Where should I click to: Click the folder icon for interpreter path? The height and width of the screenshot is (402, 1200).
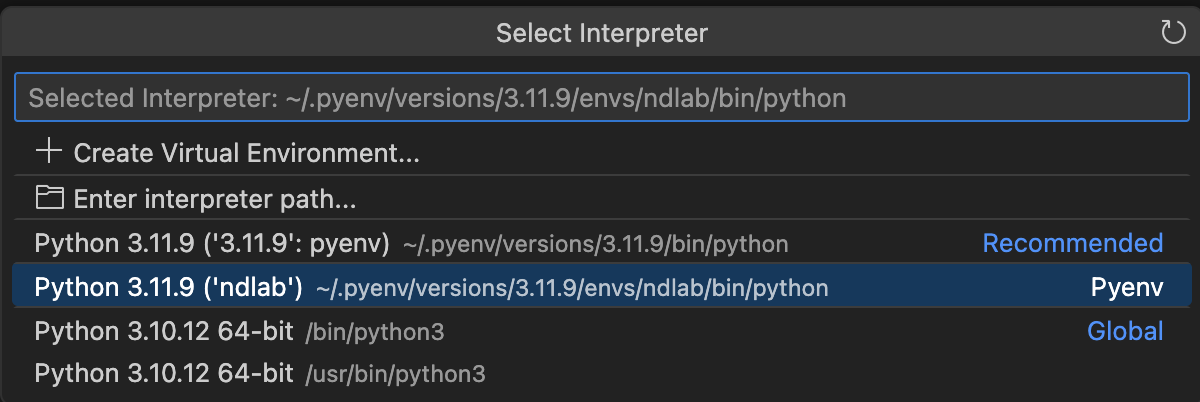point(48,198)
